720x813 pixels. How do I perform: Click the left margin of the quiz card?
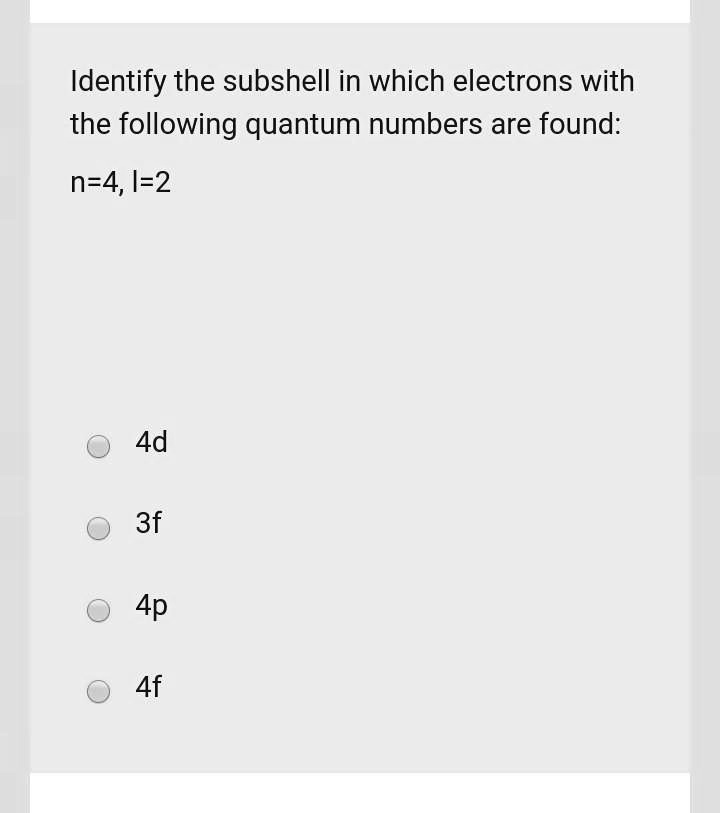[50, 400]
